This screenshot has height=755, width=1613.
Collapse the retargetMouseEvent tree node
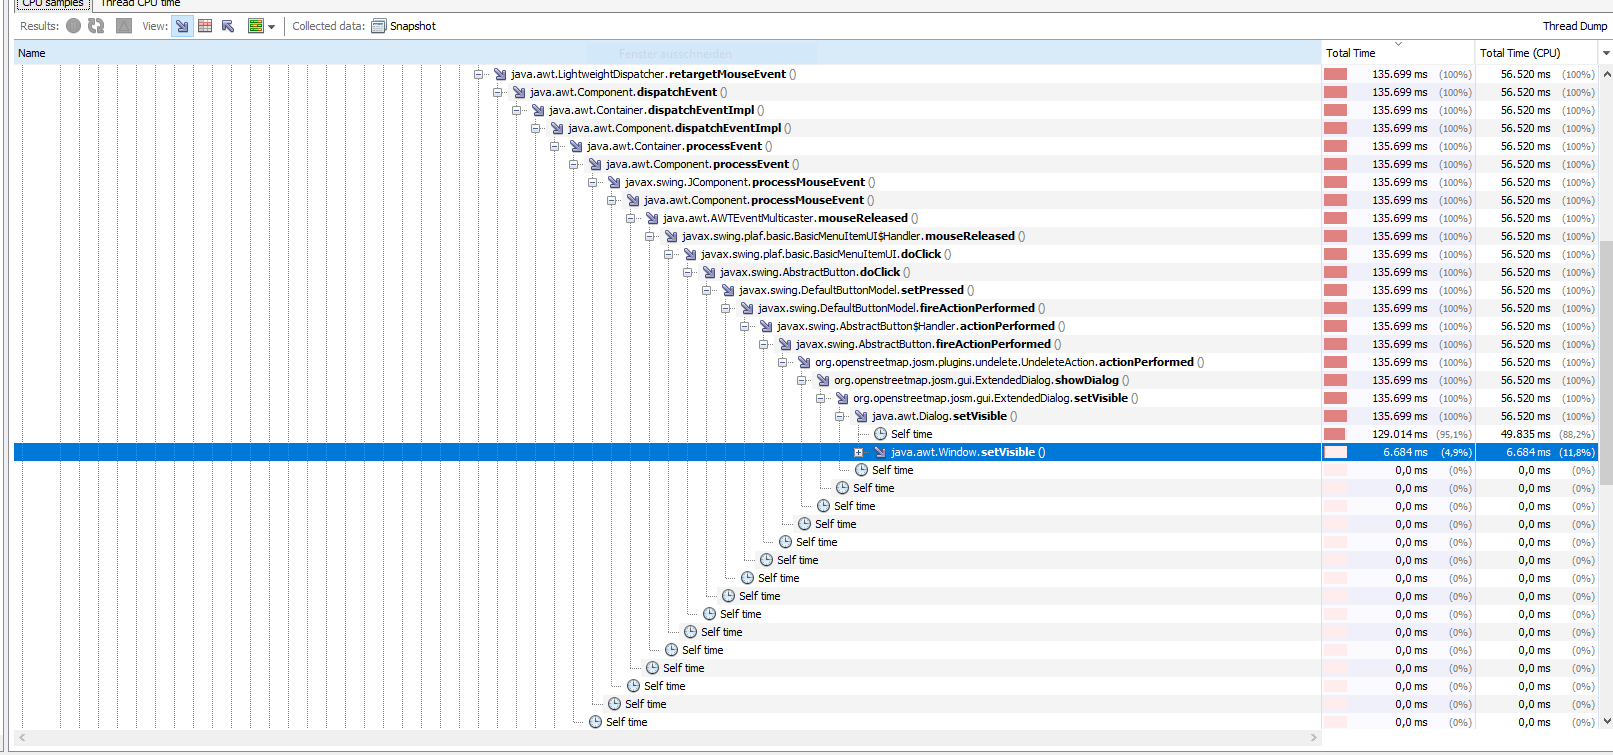coord(478,74)
